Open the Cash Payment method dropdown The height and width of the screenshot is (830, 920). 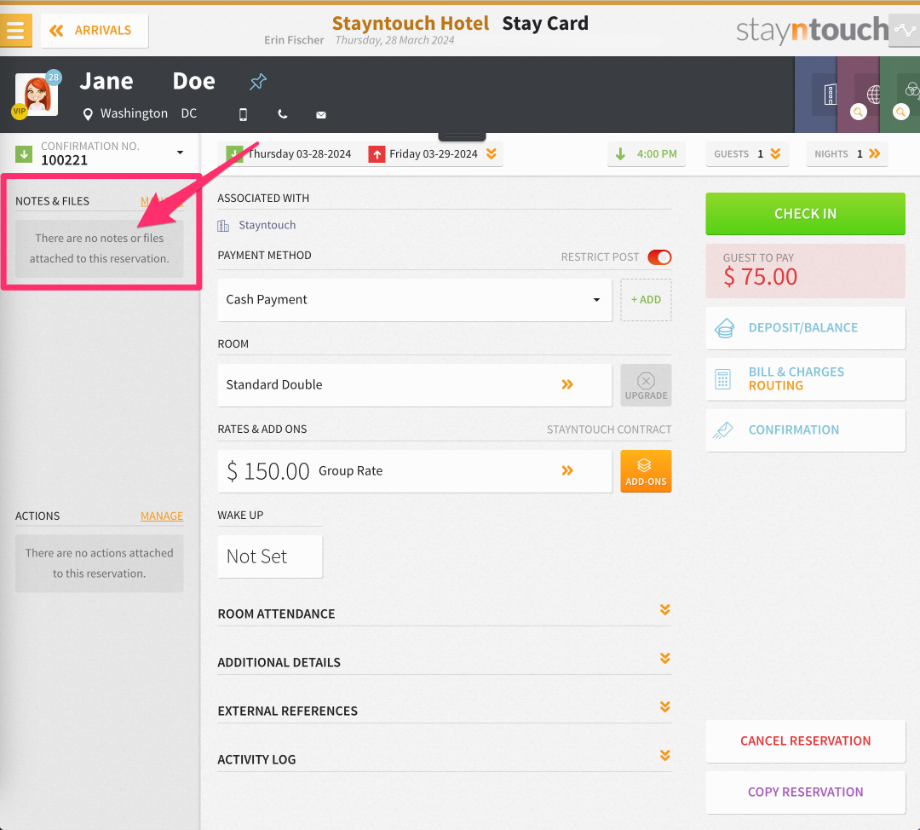414,300
